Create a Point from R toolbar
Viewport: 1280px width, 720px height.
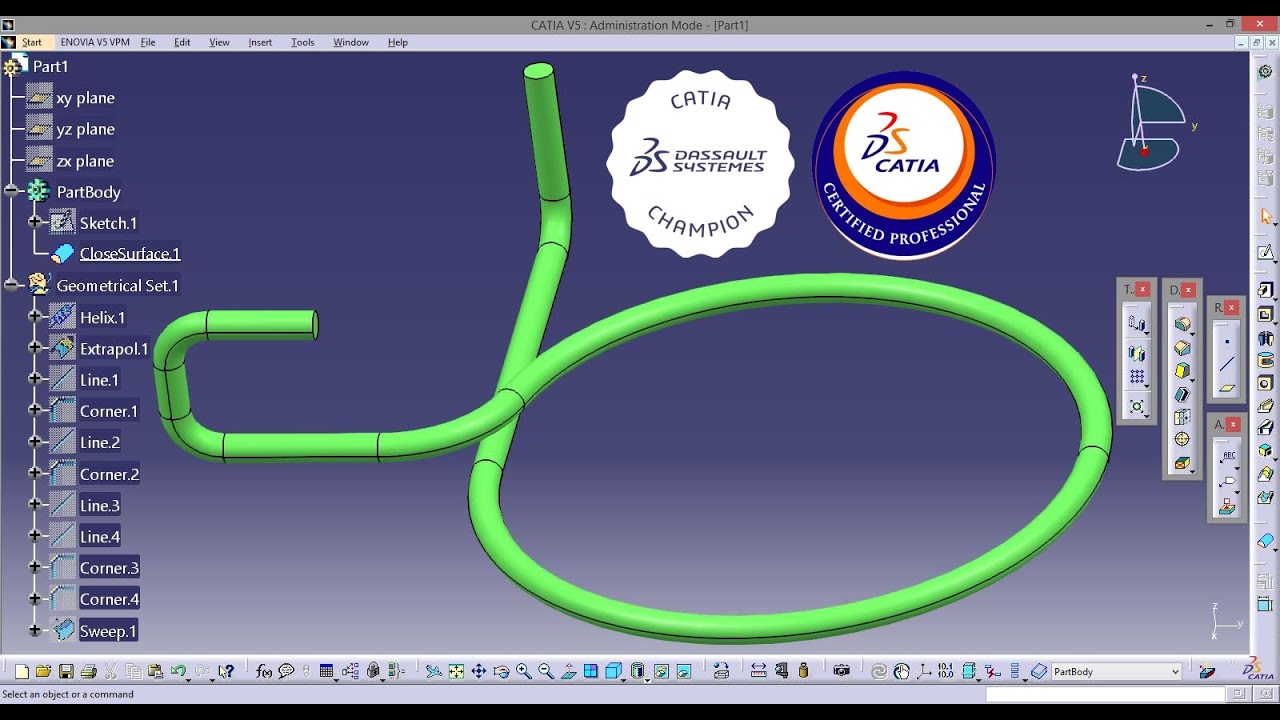(x=1227, y=341)
